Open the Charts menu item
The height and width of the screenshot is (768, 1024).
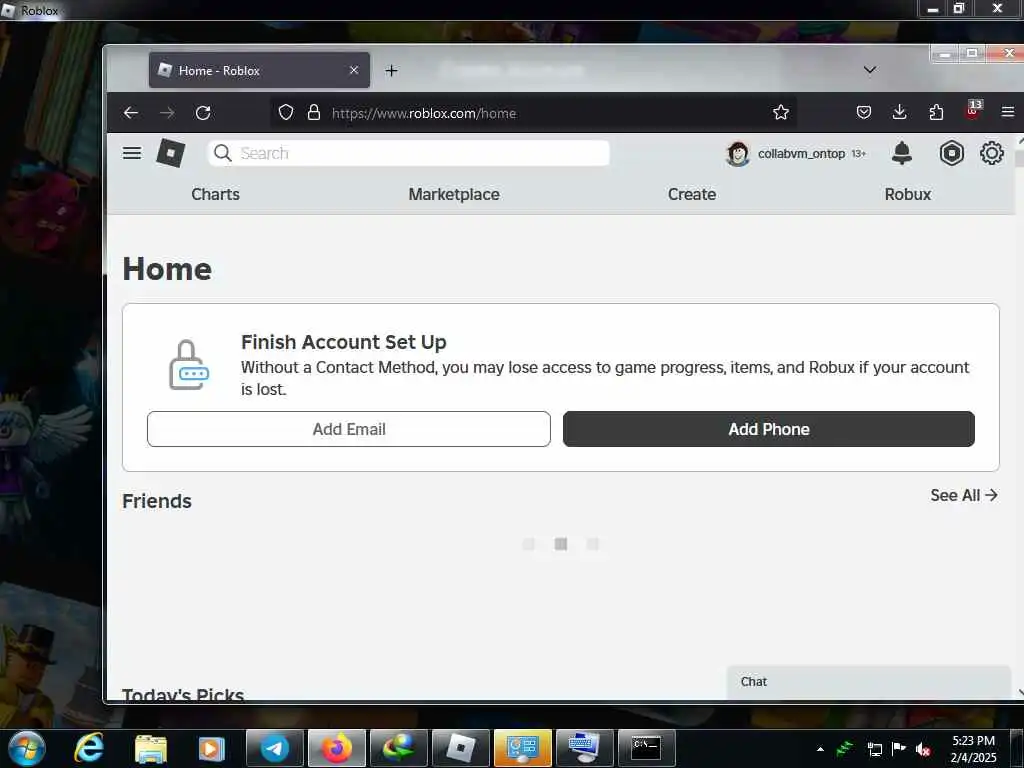[x=216, y=194]
